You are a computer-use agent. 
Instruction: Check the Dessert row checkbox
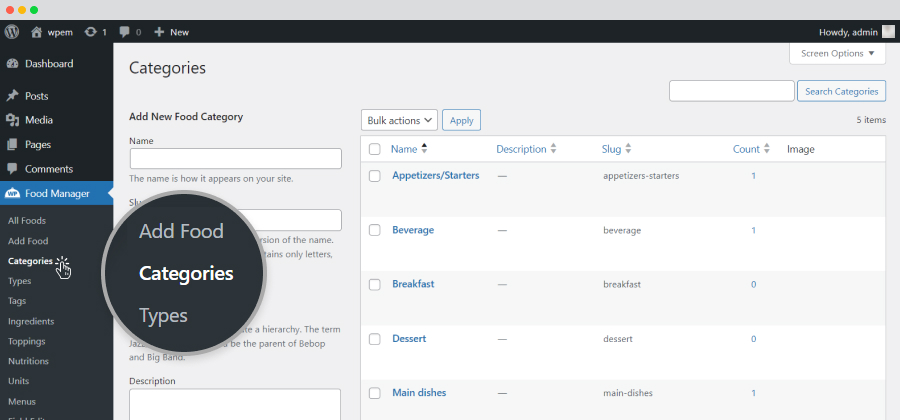click(x=375, y=339)
